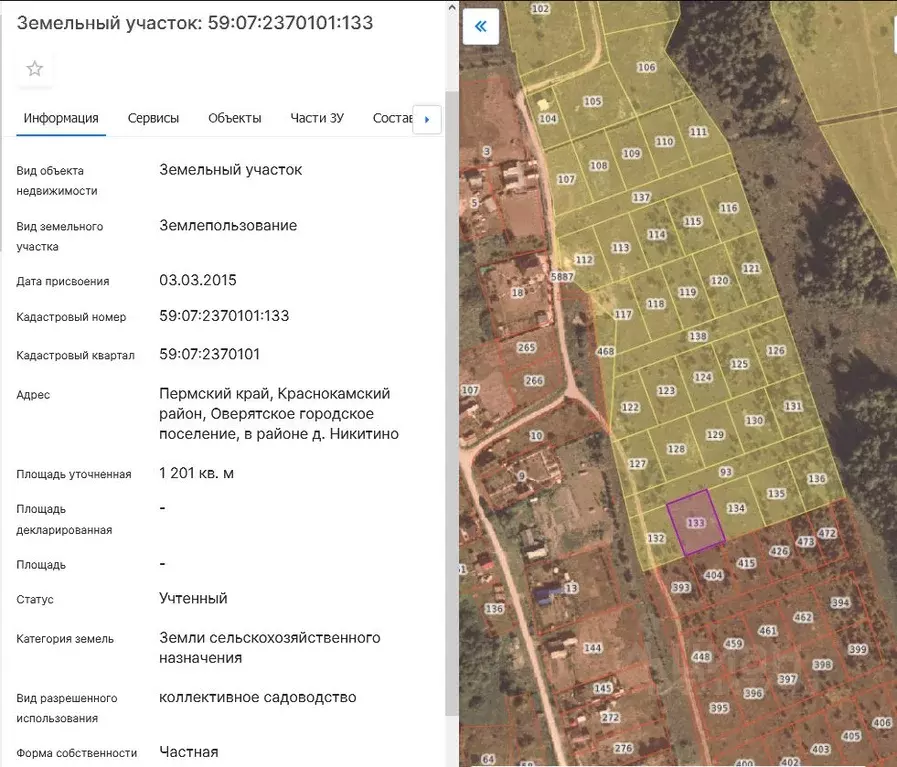Click parcel 468 on the map
The image size is (897, 767).
[x=605, y=351]
